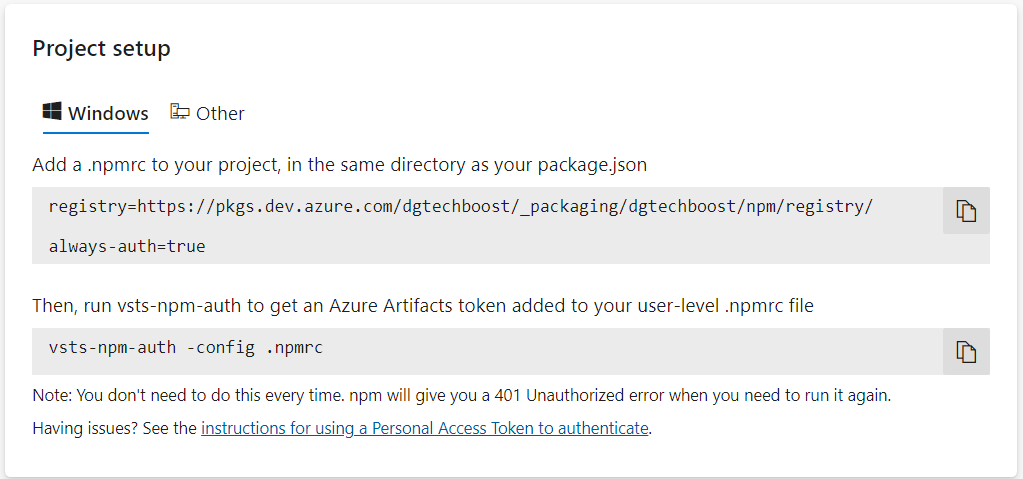The image size is (1023, 479).
Task: Click the 'Having issues? See the' text
Action: click(x=115, y=428)
